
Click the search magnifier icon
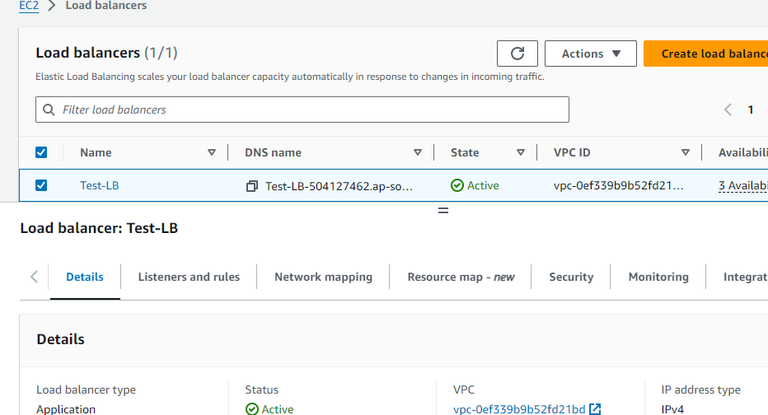(x=50, y=109)
